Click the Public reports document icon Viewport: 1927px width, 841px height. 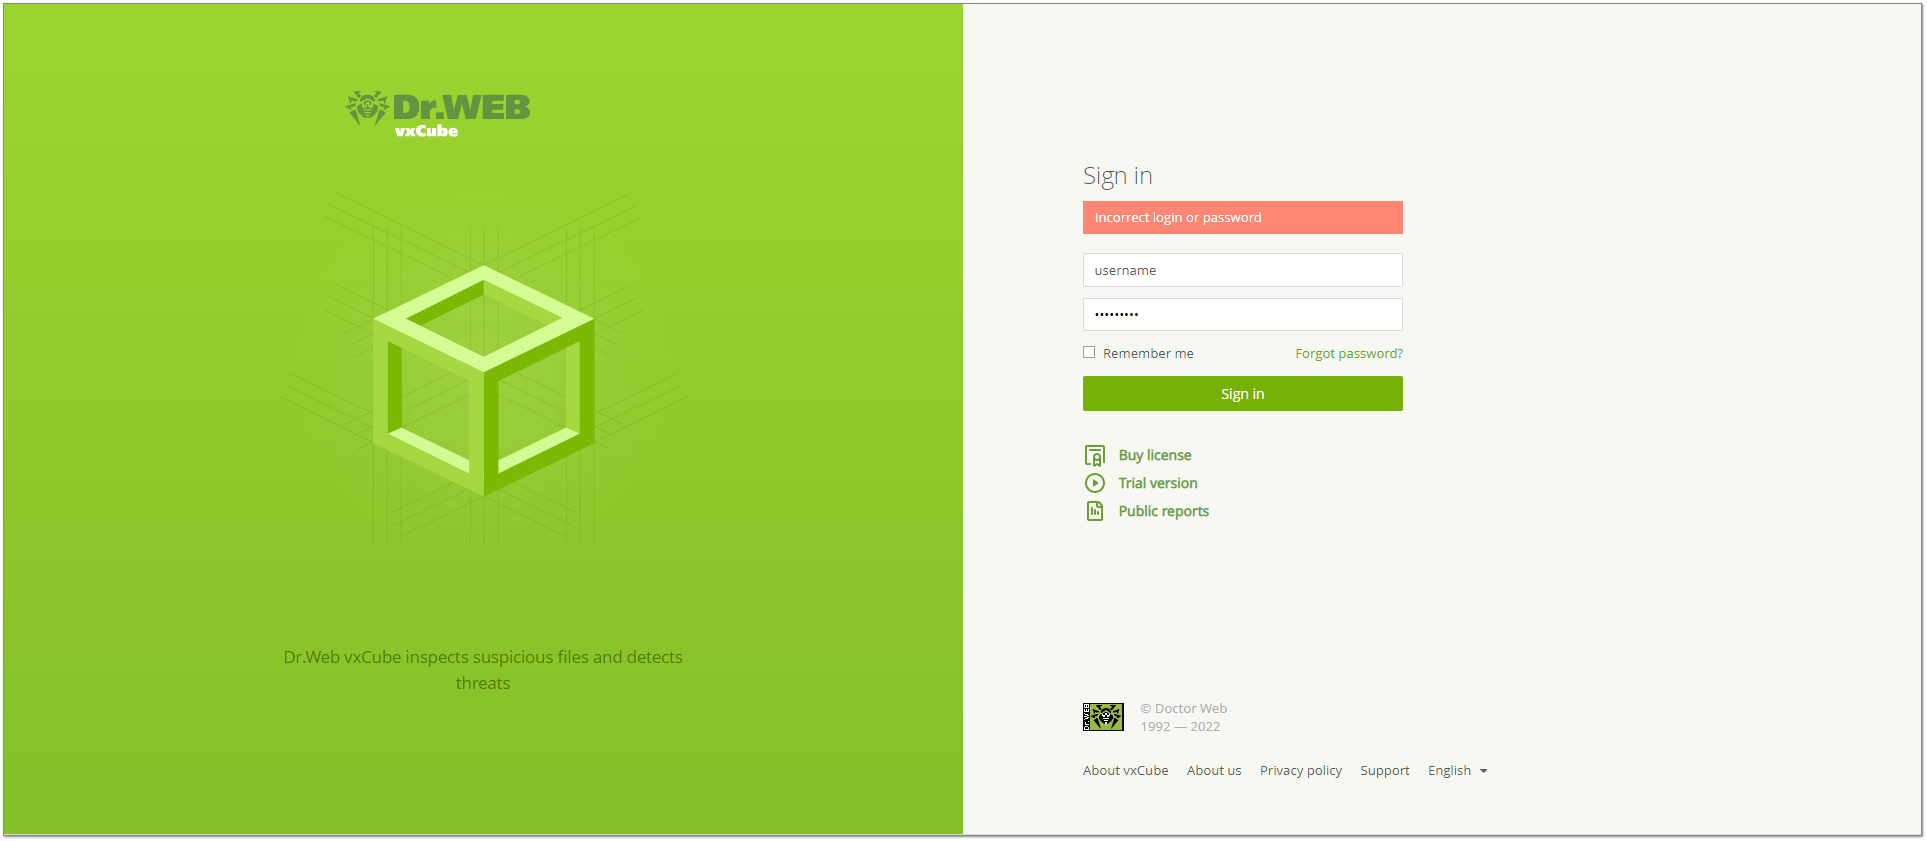(x=1095, y=511)
